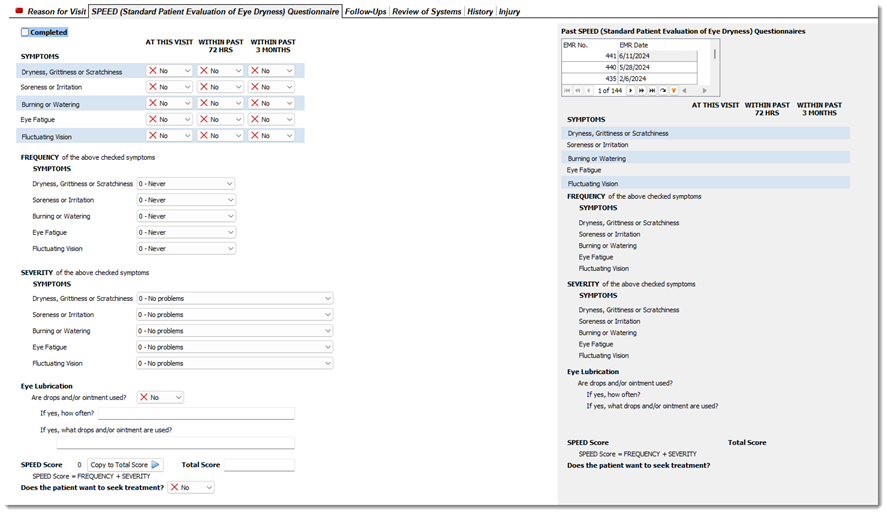
Task: Open Fluctuating Vision Past 72 Hrs dropdown
Action: pos(221,136)
